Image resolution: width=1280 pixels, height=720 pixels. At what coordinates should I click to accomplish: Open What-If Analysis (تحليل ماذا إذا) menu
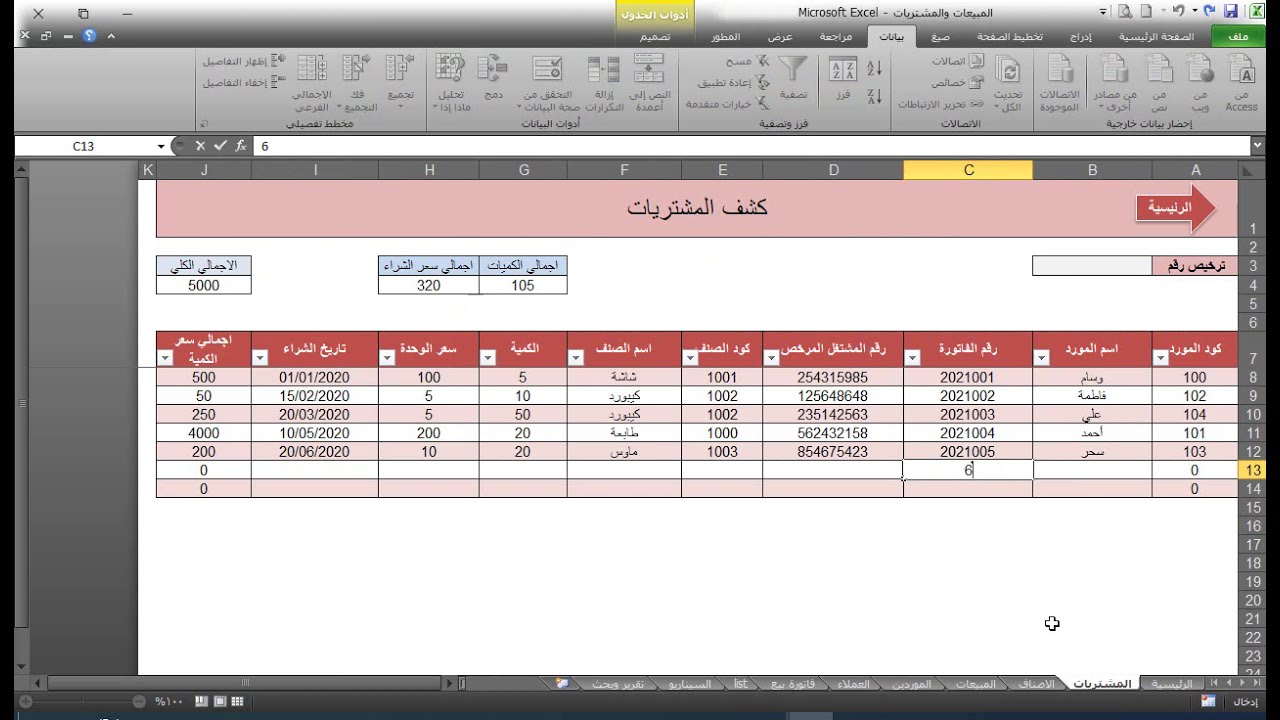point(449,83)
